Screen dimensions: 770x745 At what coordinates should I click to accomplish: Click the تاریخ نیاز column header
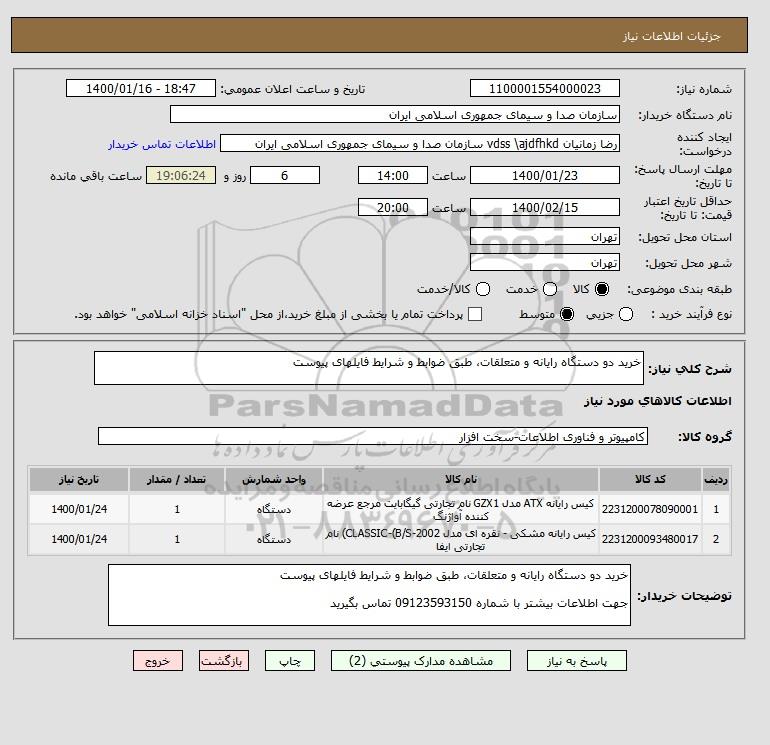(79, 479)
